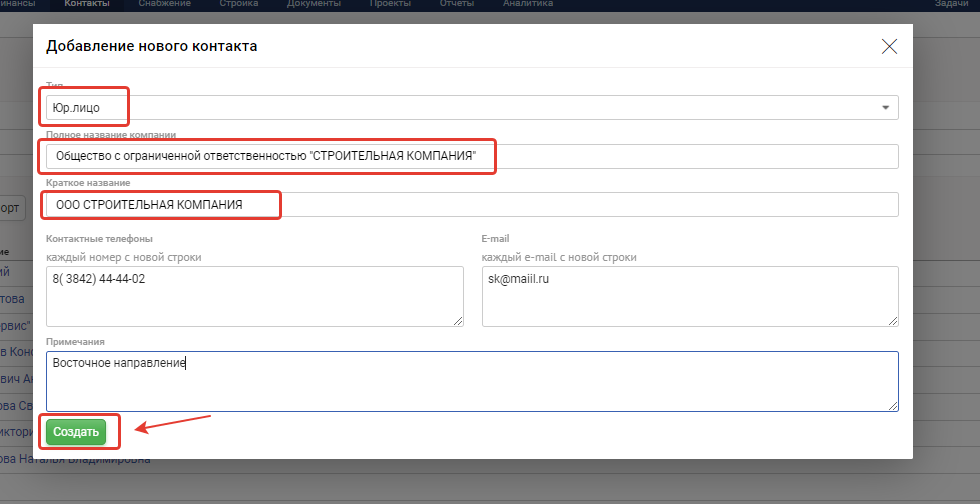980x504 pixels.
Task: Open Задачи in the top bar
Action: (950, 4)
